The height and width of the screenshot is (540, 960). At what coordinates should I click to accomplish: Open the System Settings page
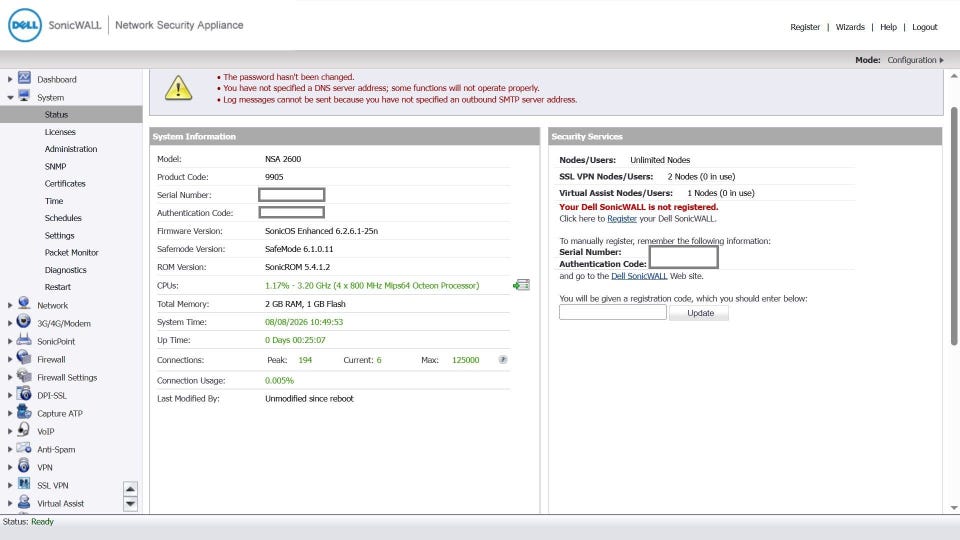tap(59, 236)
